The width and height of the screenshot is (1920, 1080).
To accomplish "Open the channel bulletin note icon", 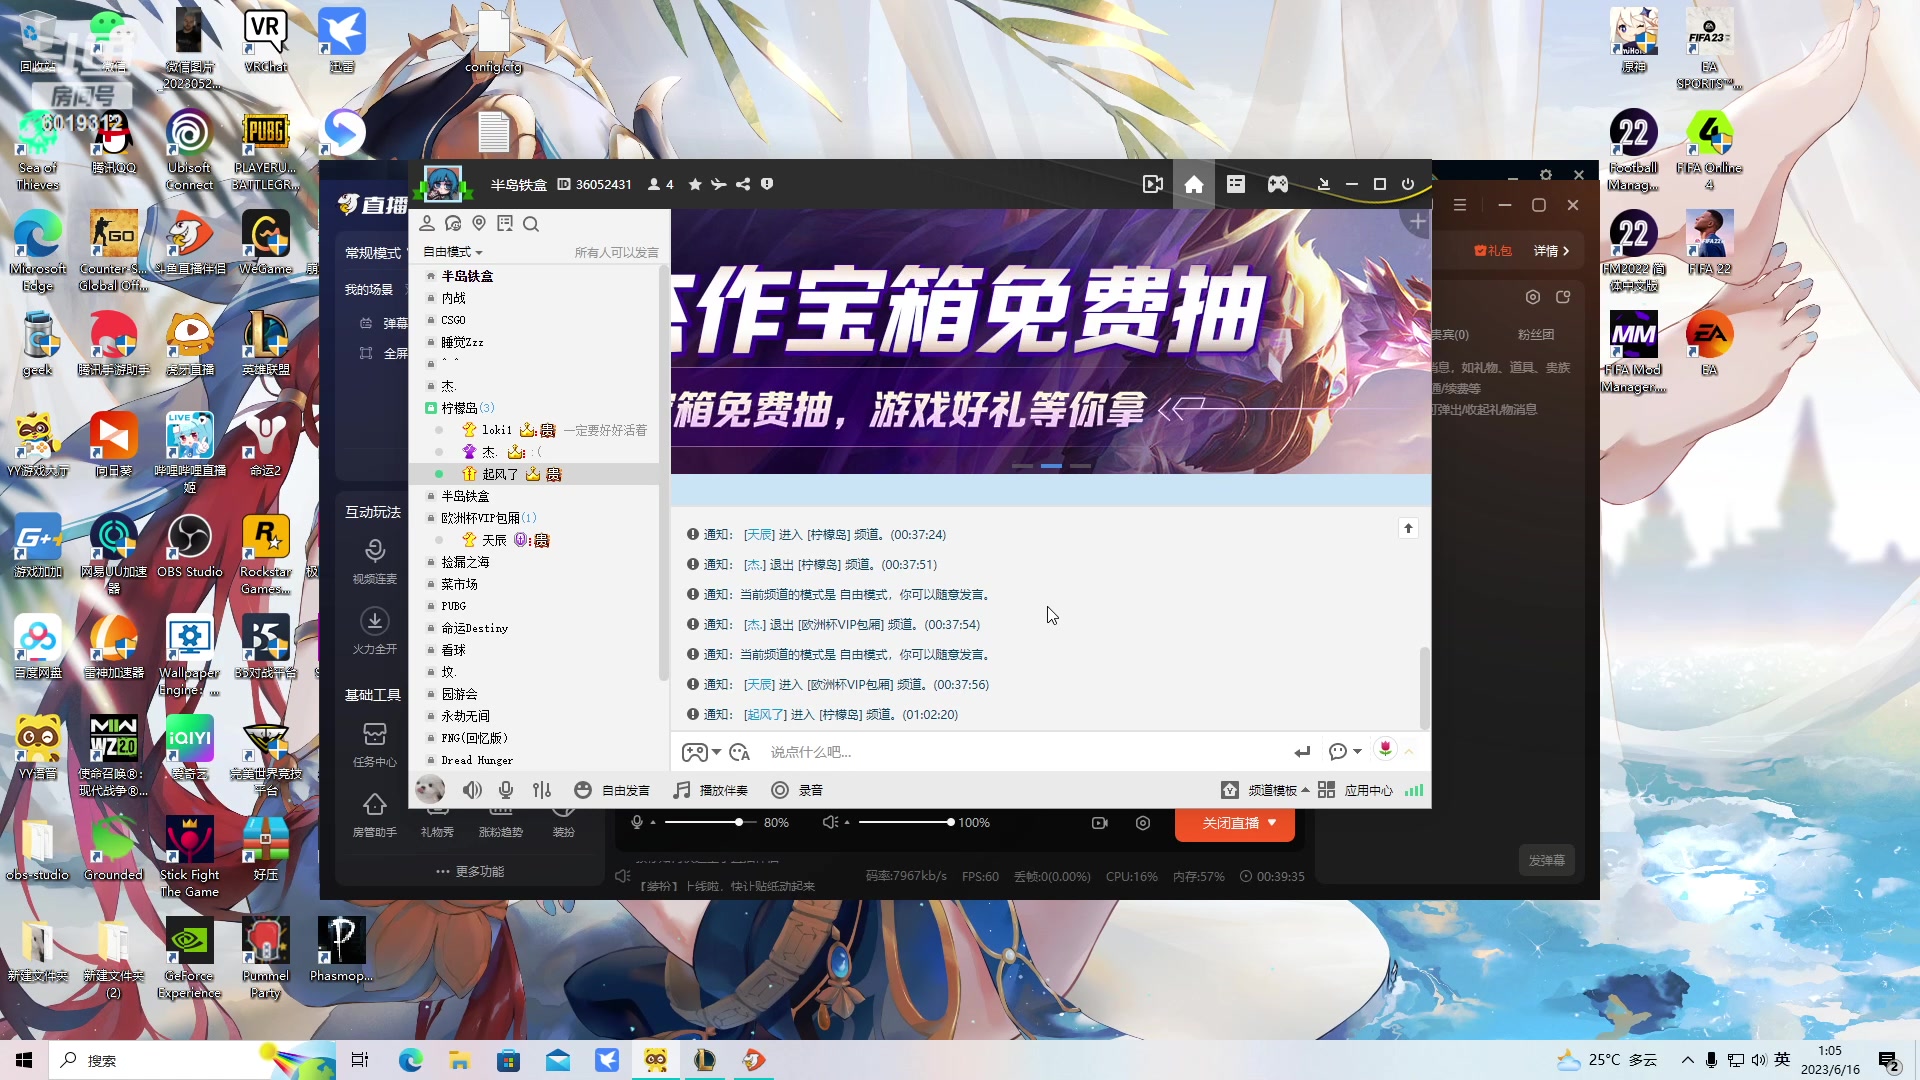I will pyautogui.click(x=505, y=223).
